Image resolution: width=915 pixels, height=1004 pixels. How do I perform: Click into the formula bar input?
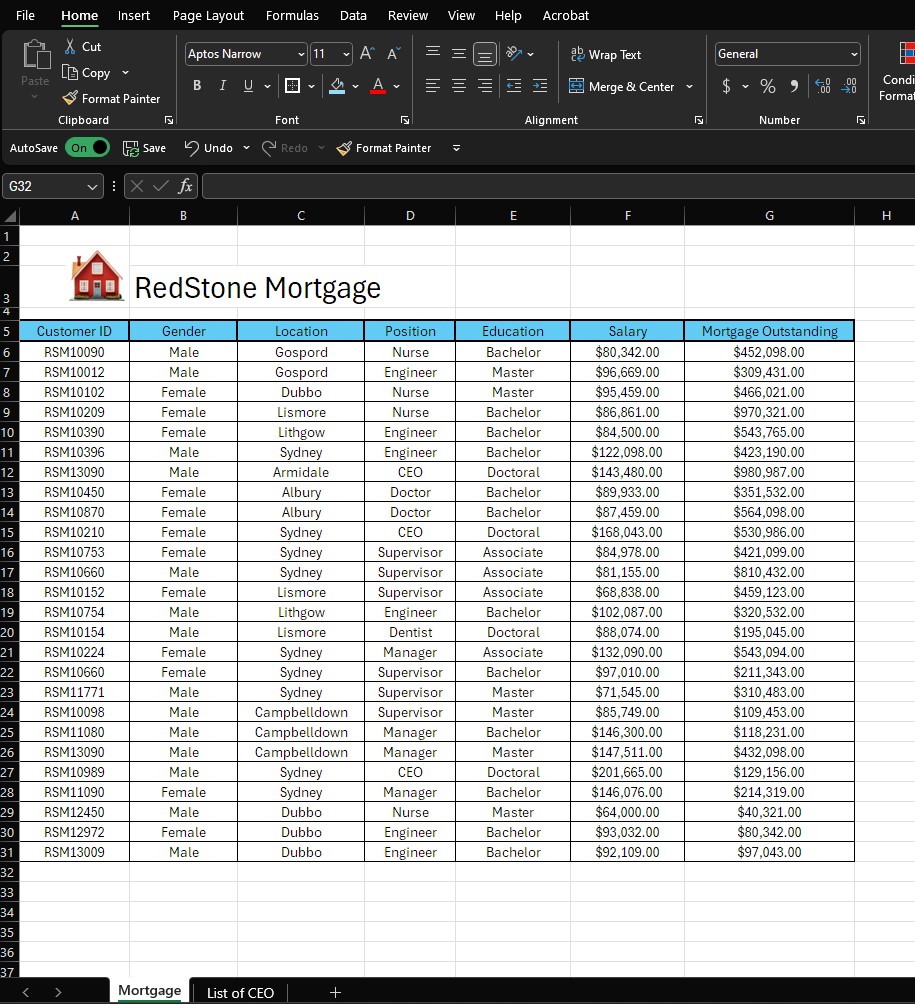coord(558,186)
